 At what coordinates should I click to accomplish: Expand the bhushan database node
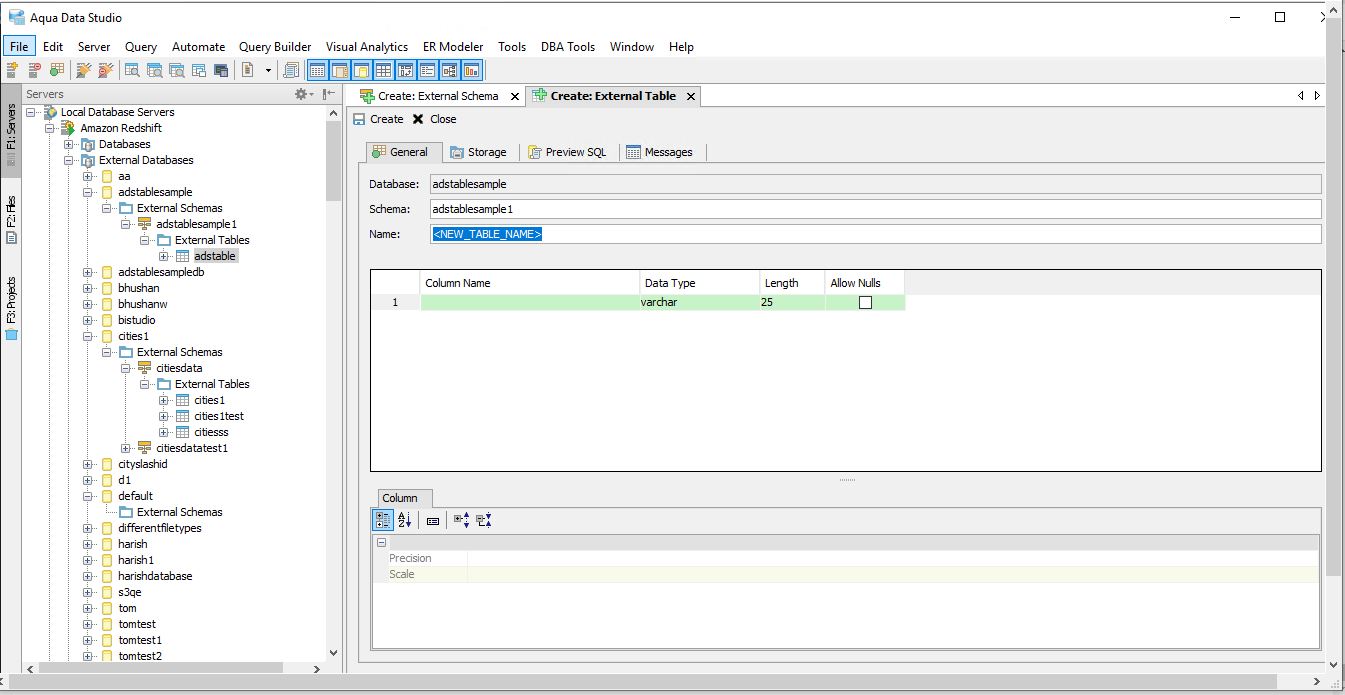[x=88, y=288]
